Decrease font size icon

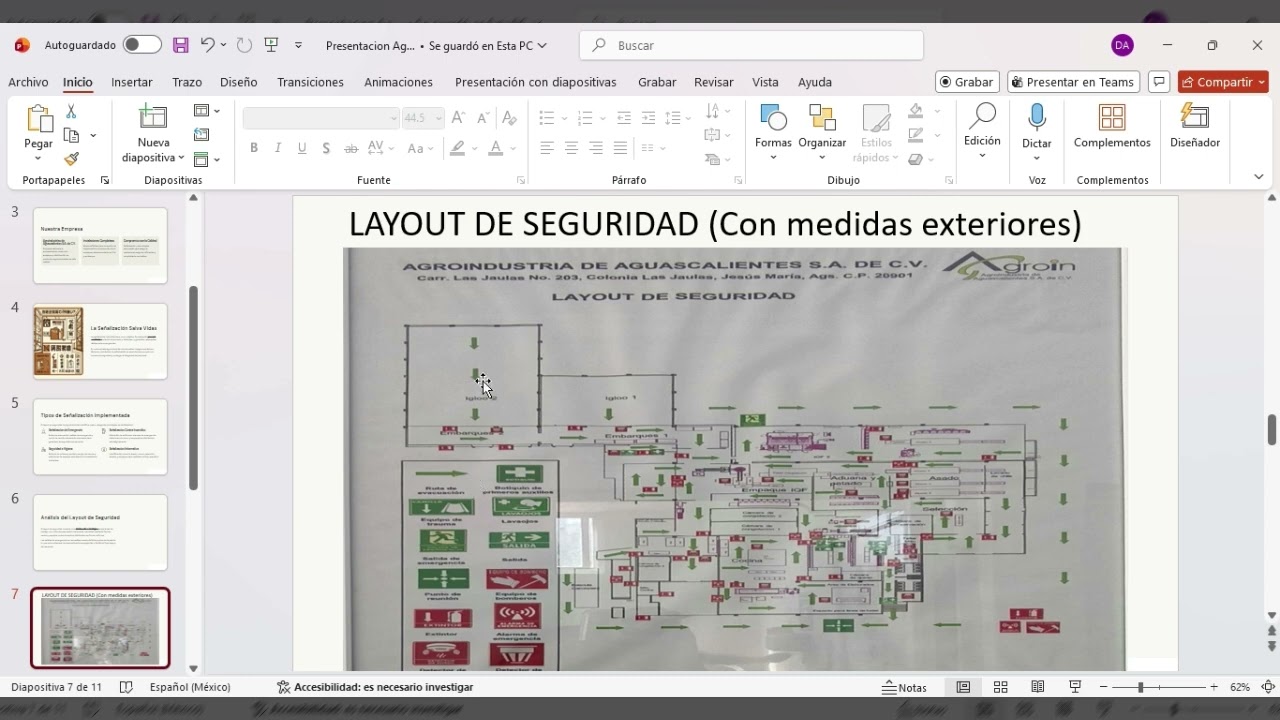tap(483, 118)
